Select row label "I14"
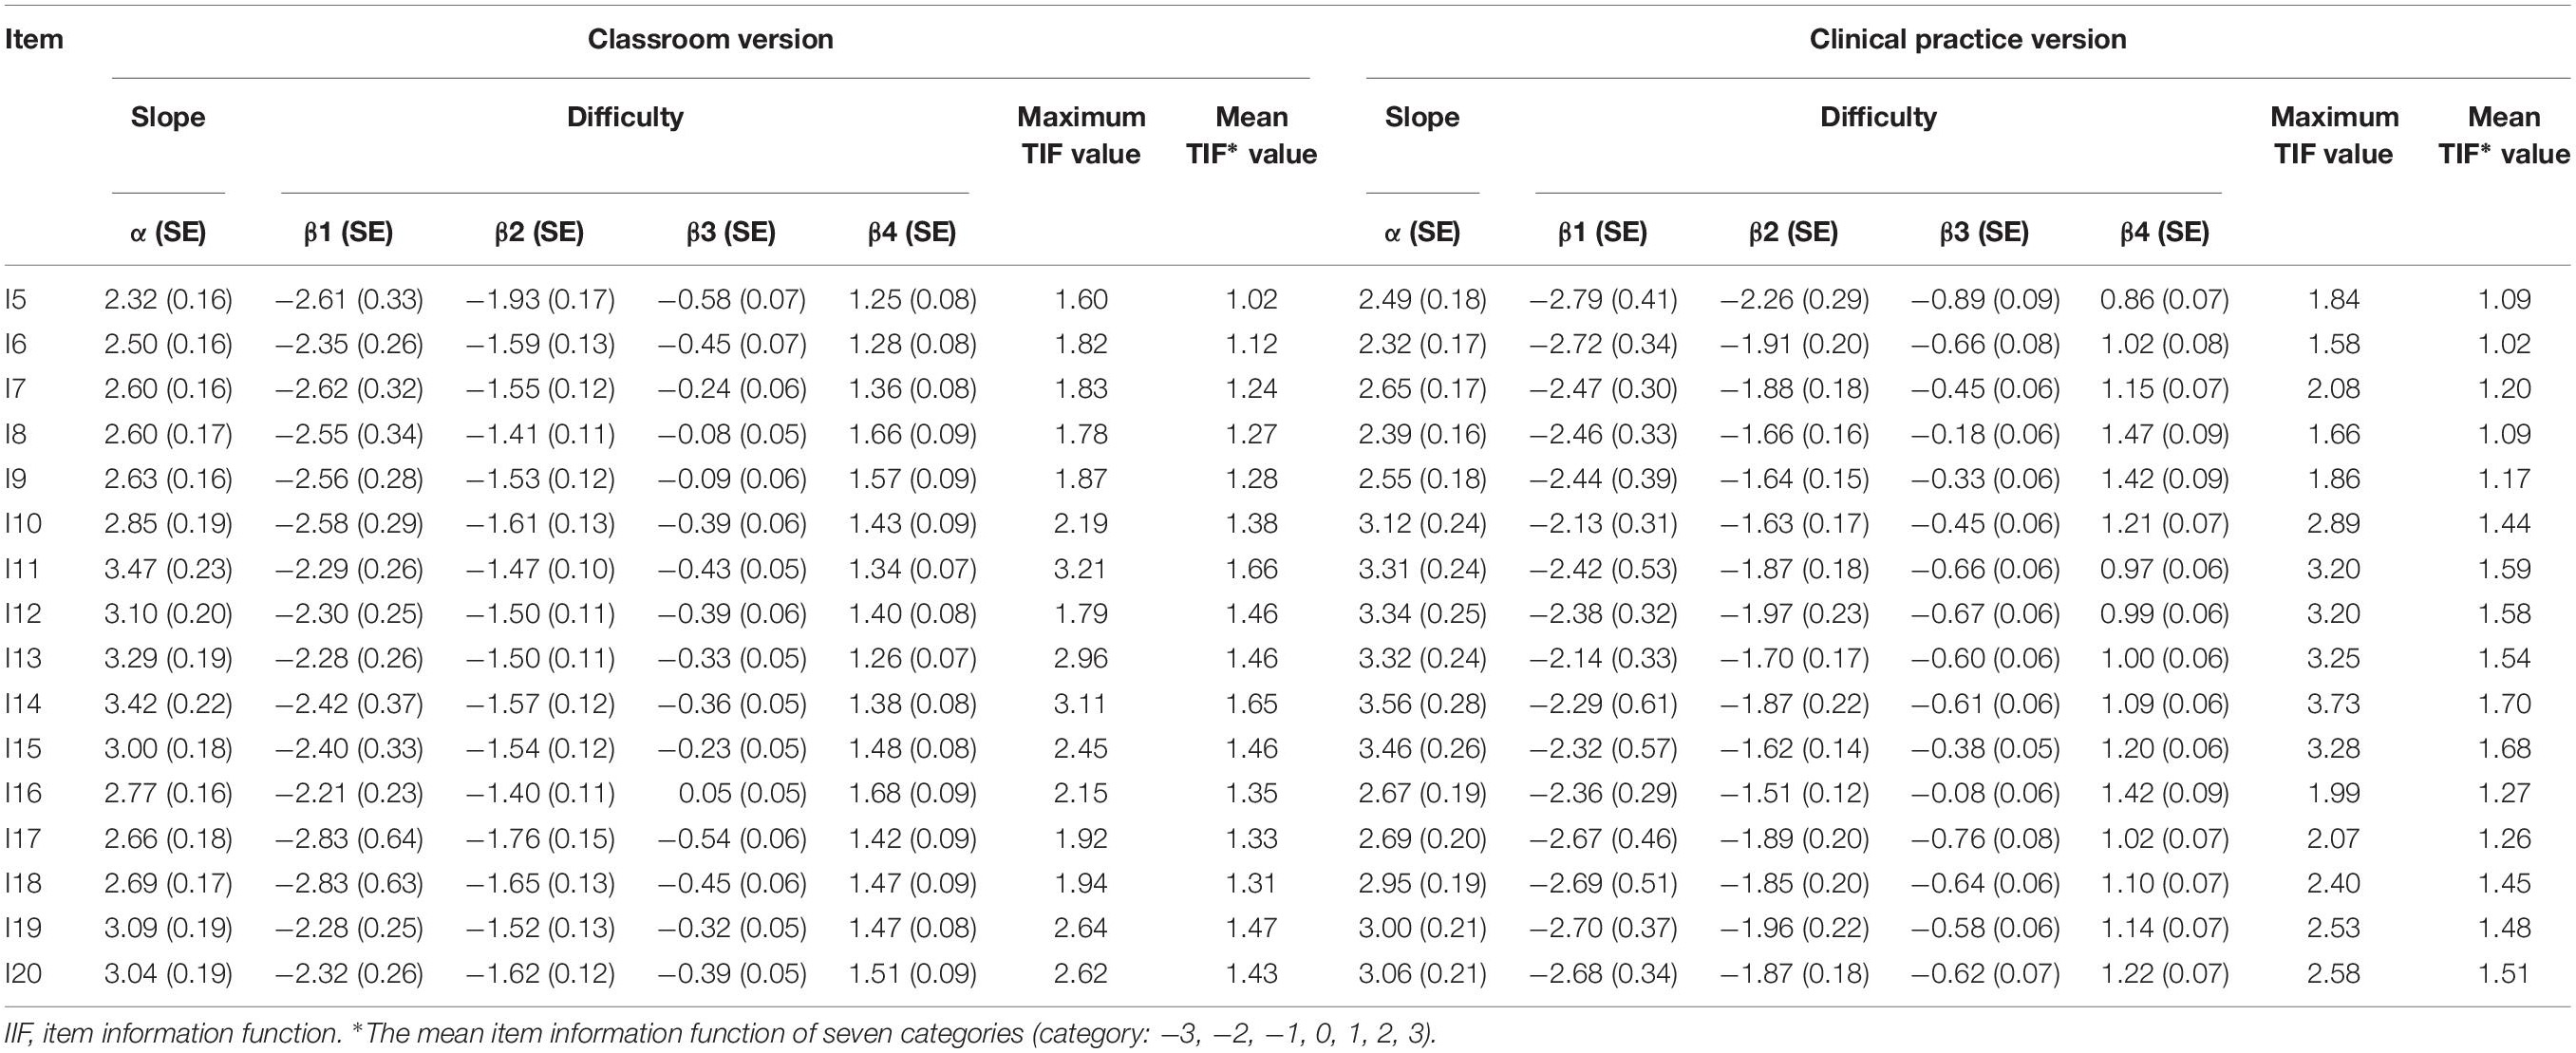 23,703
